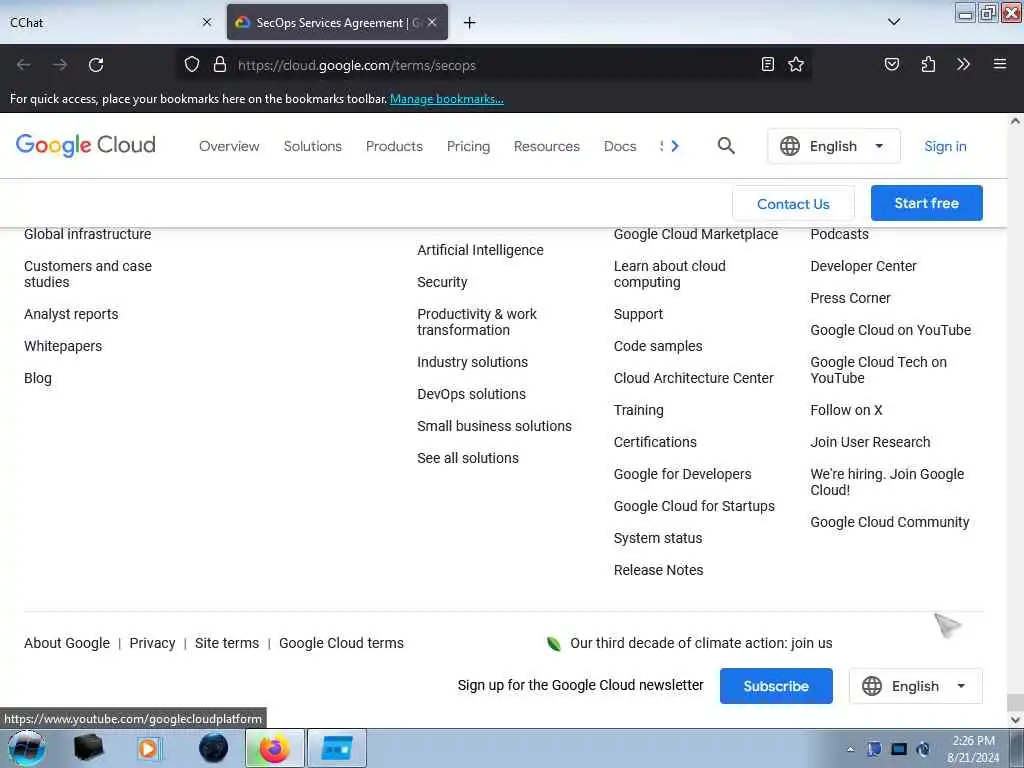Open the Firefox hamburger menu
1024x768 pixels.
999,64
